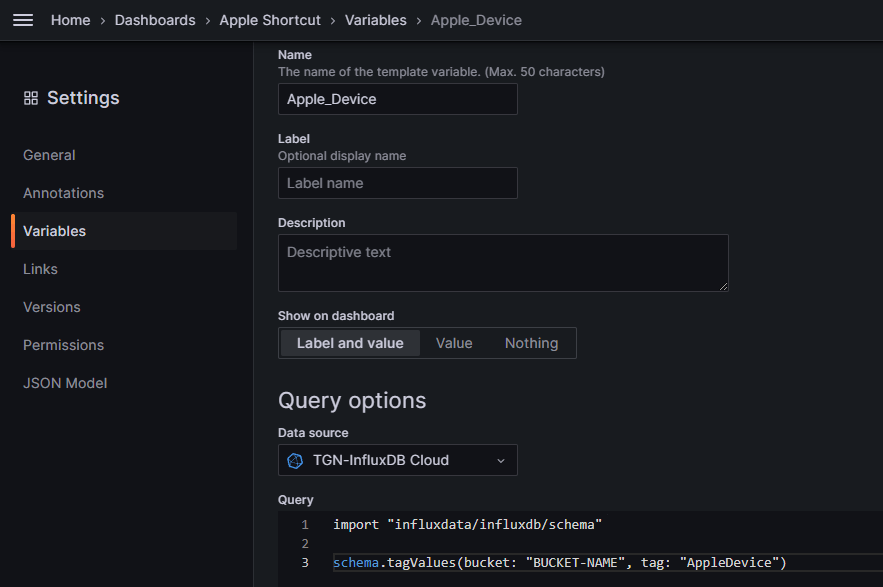Select 'Value' display option
The image size is (883, 587).
coord(454,343)
